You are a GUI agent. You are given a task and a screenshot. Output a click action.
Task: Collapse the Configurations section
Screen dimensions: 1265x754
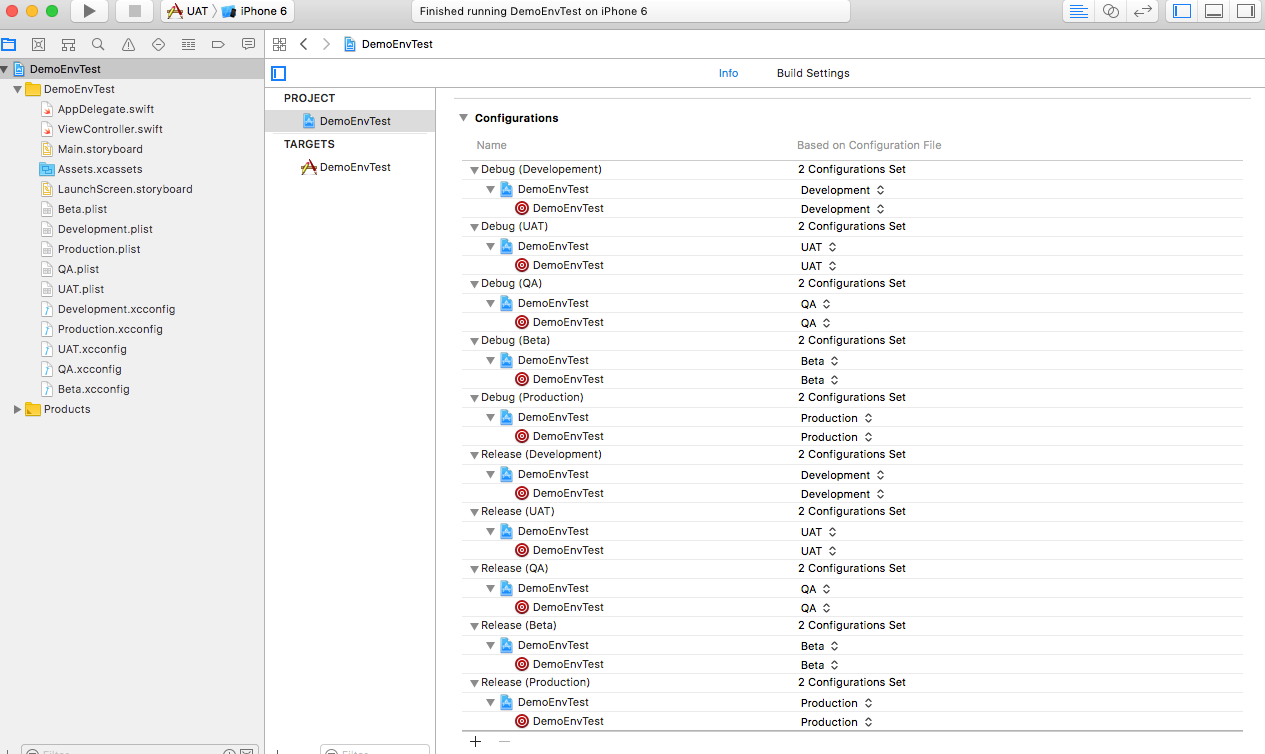click(463, 118)
